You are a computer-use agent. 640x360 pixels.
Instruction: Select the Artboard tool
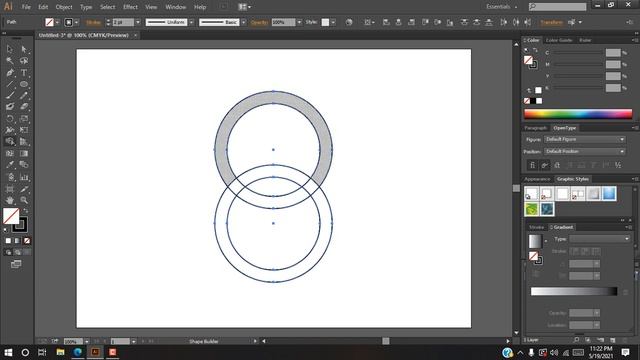10,189
